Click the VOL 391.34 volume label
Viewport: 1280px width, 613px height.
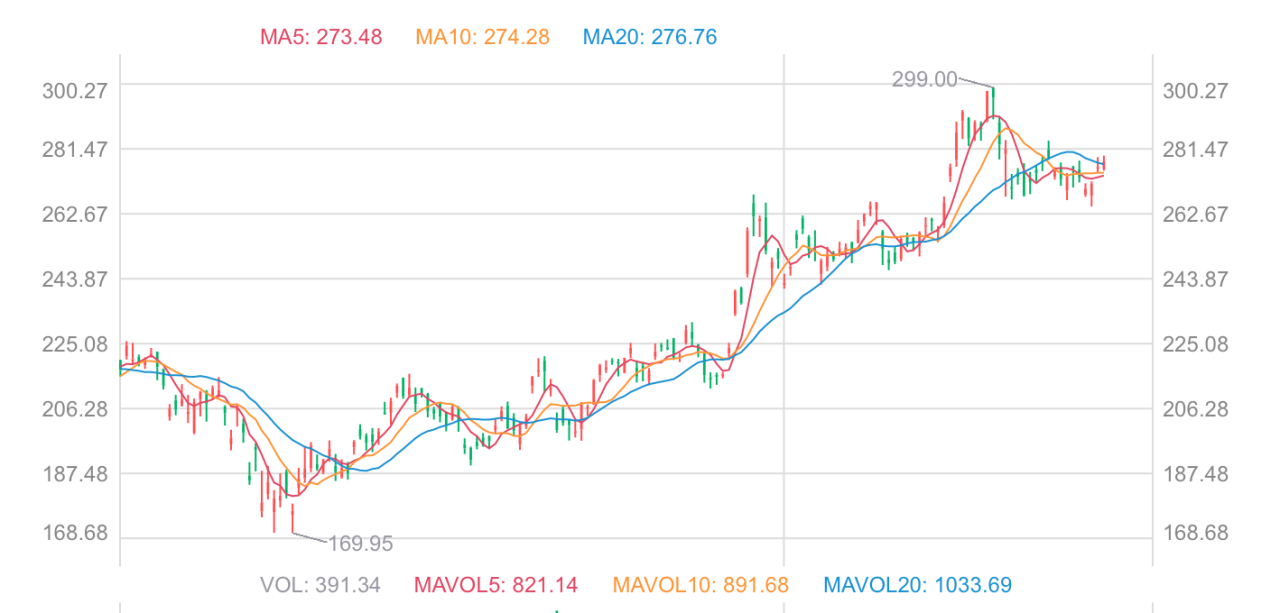coord(320,585)
